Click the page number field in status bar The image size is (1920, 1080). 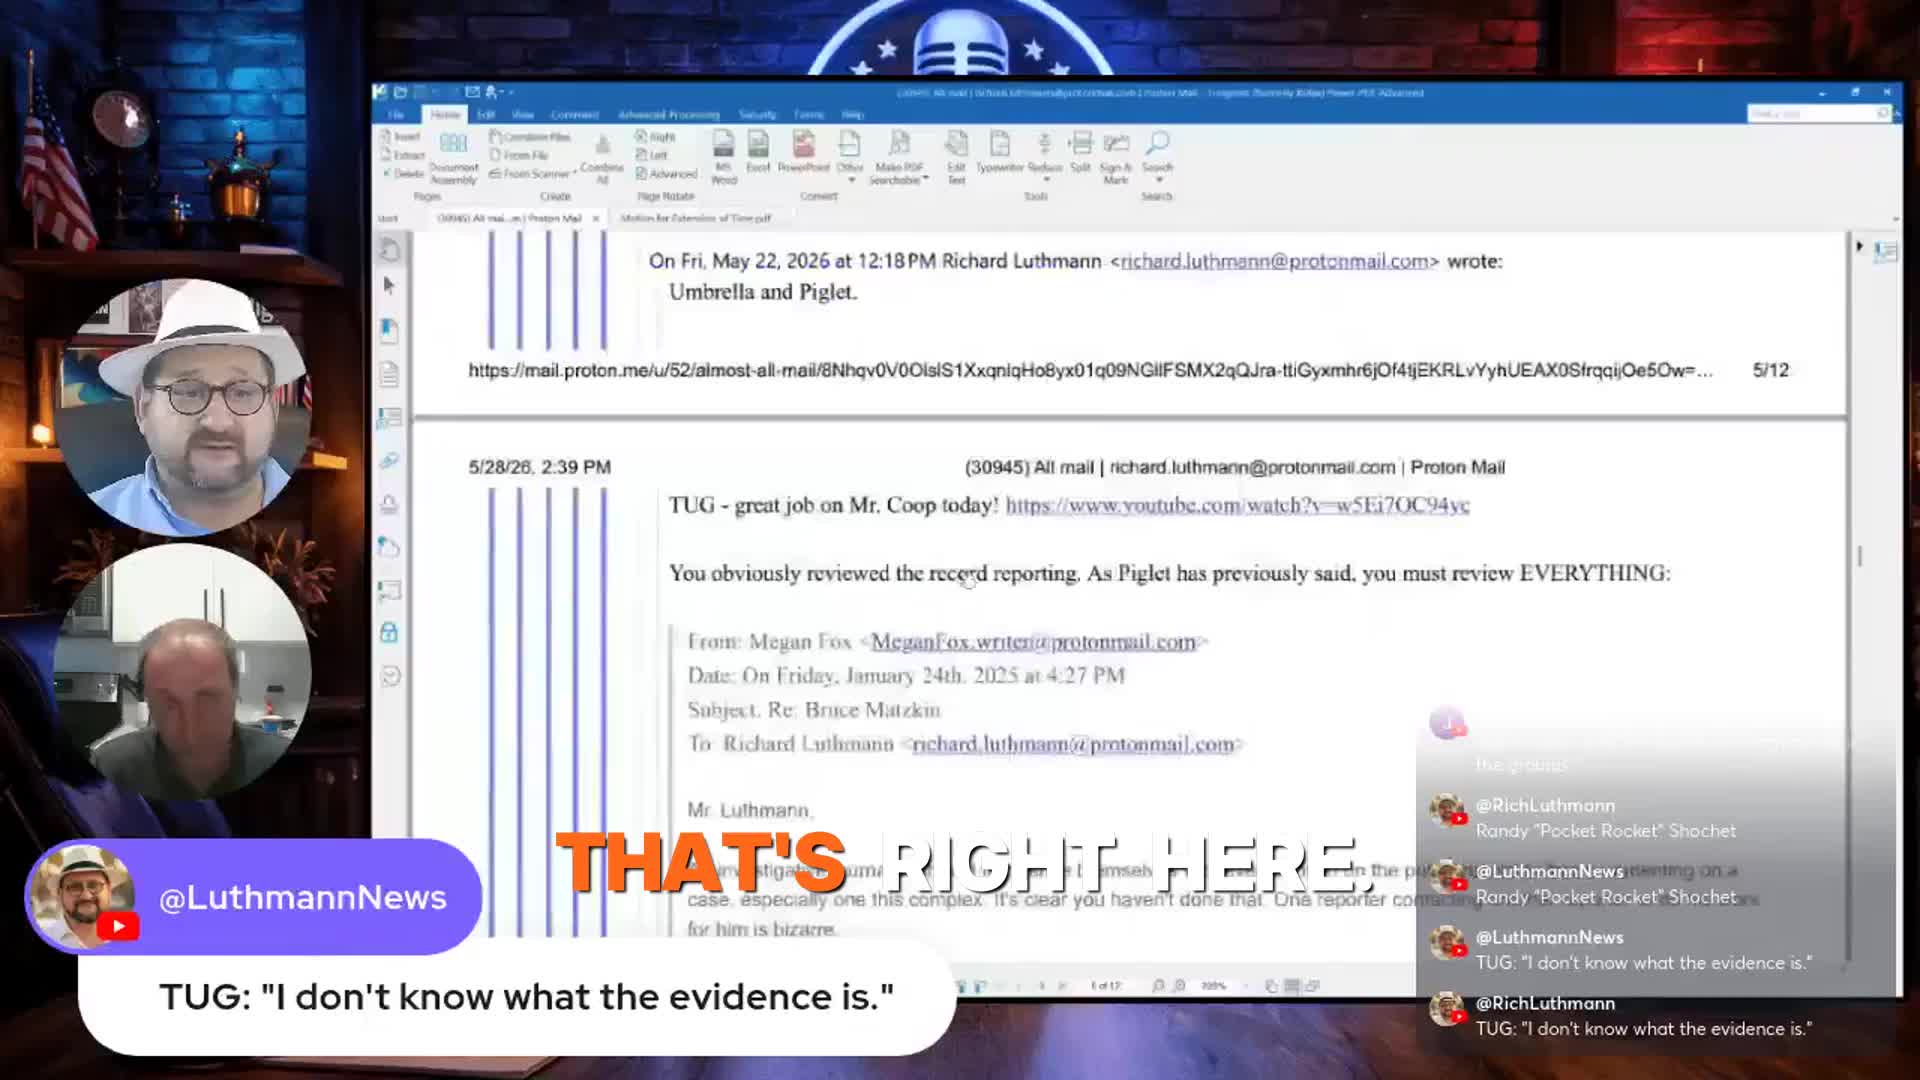click(1104, 986)
